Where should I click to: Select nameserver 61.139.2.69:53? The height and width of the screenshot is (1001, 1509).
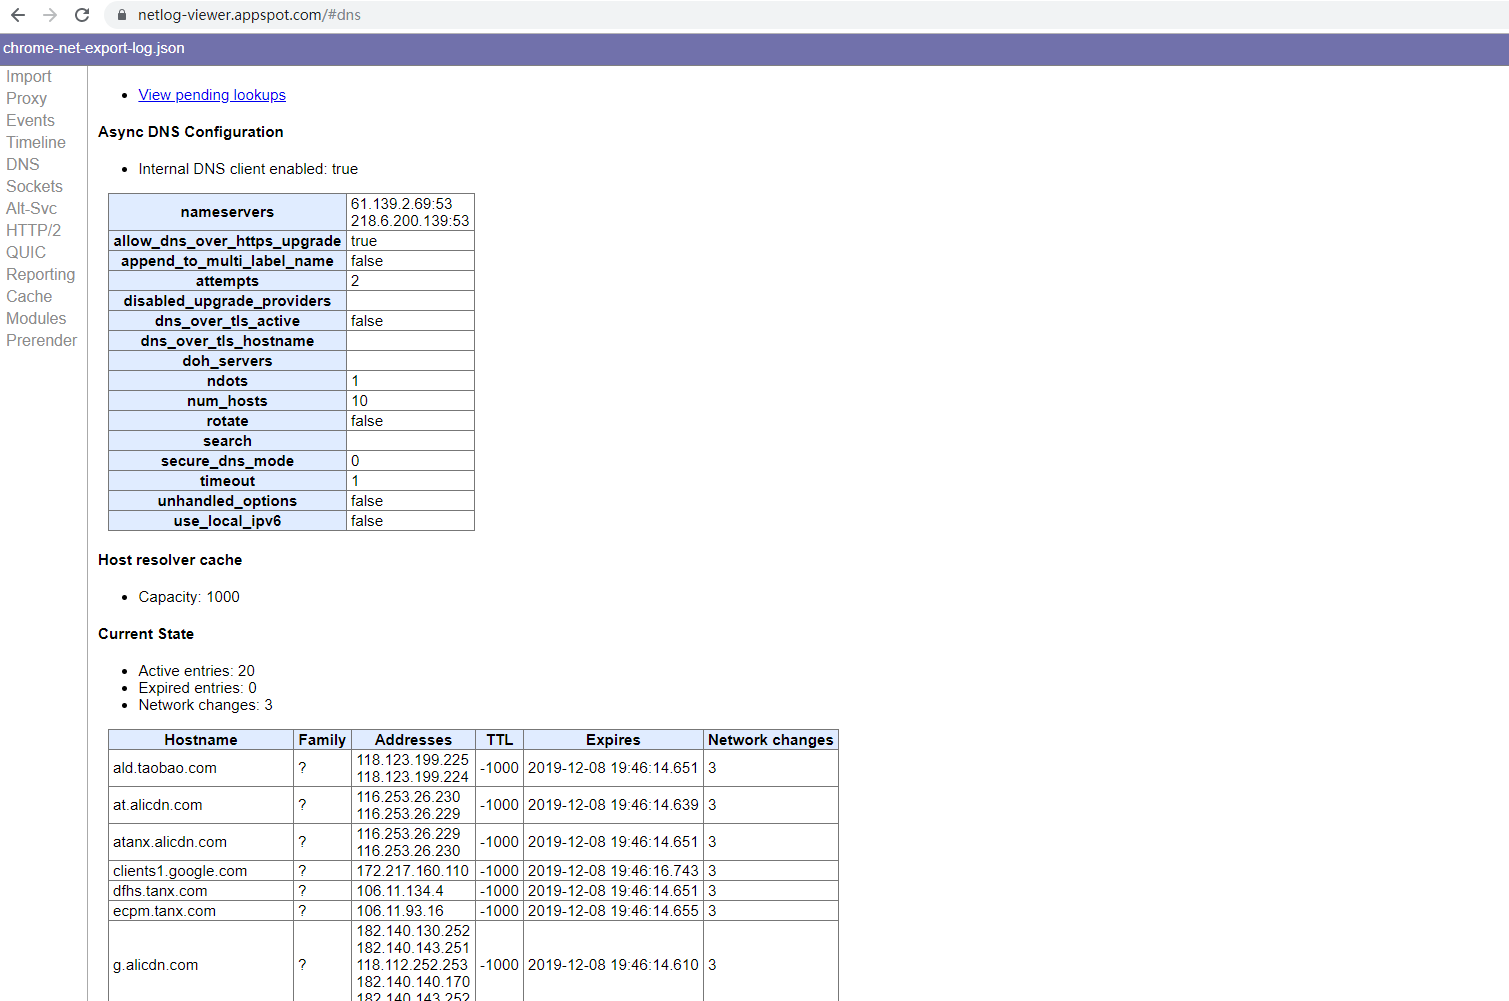(x=402, y=204)
